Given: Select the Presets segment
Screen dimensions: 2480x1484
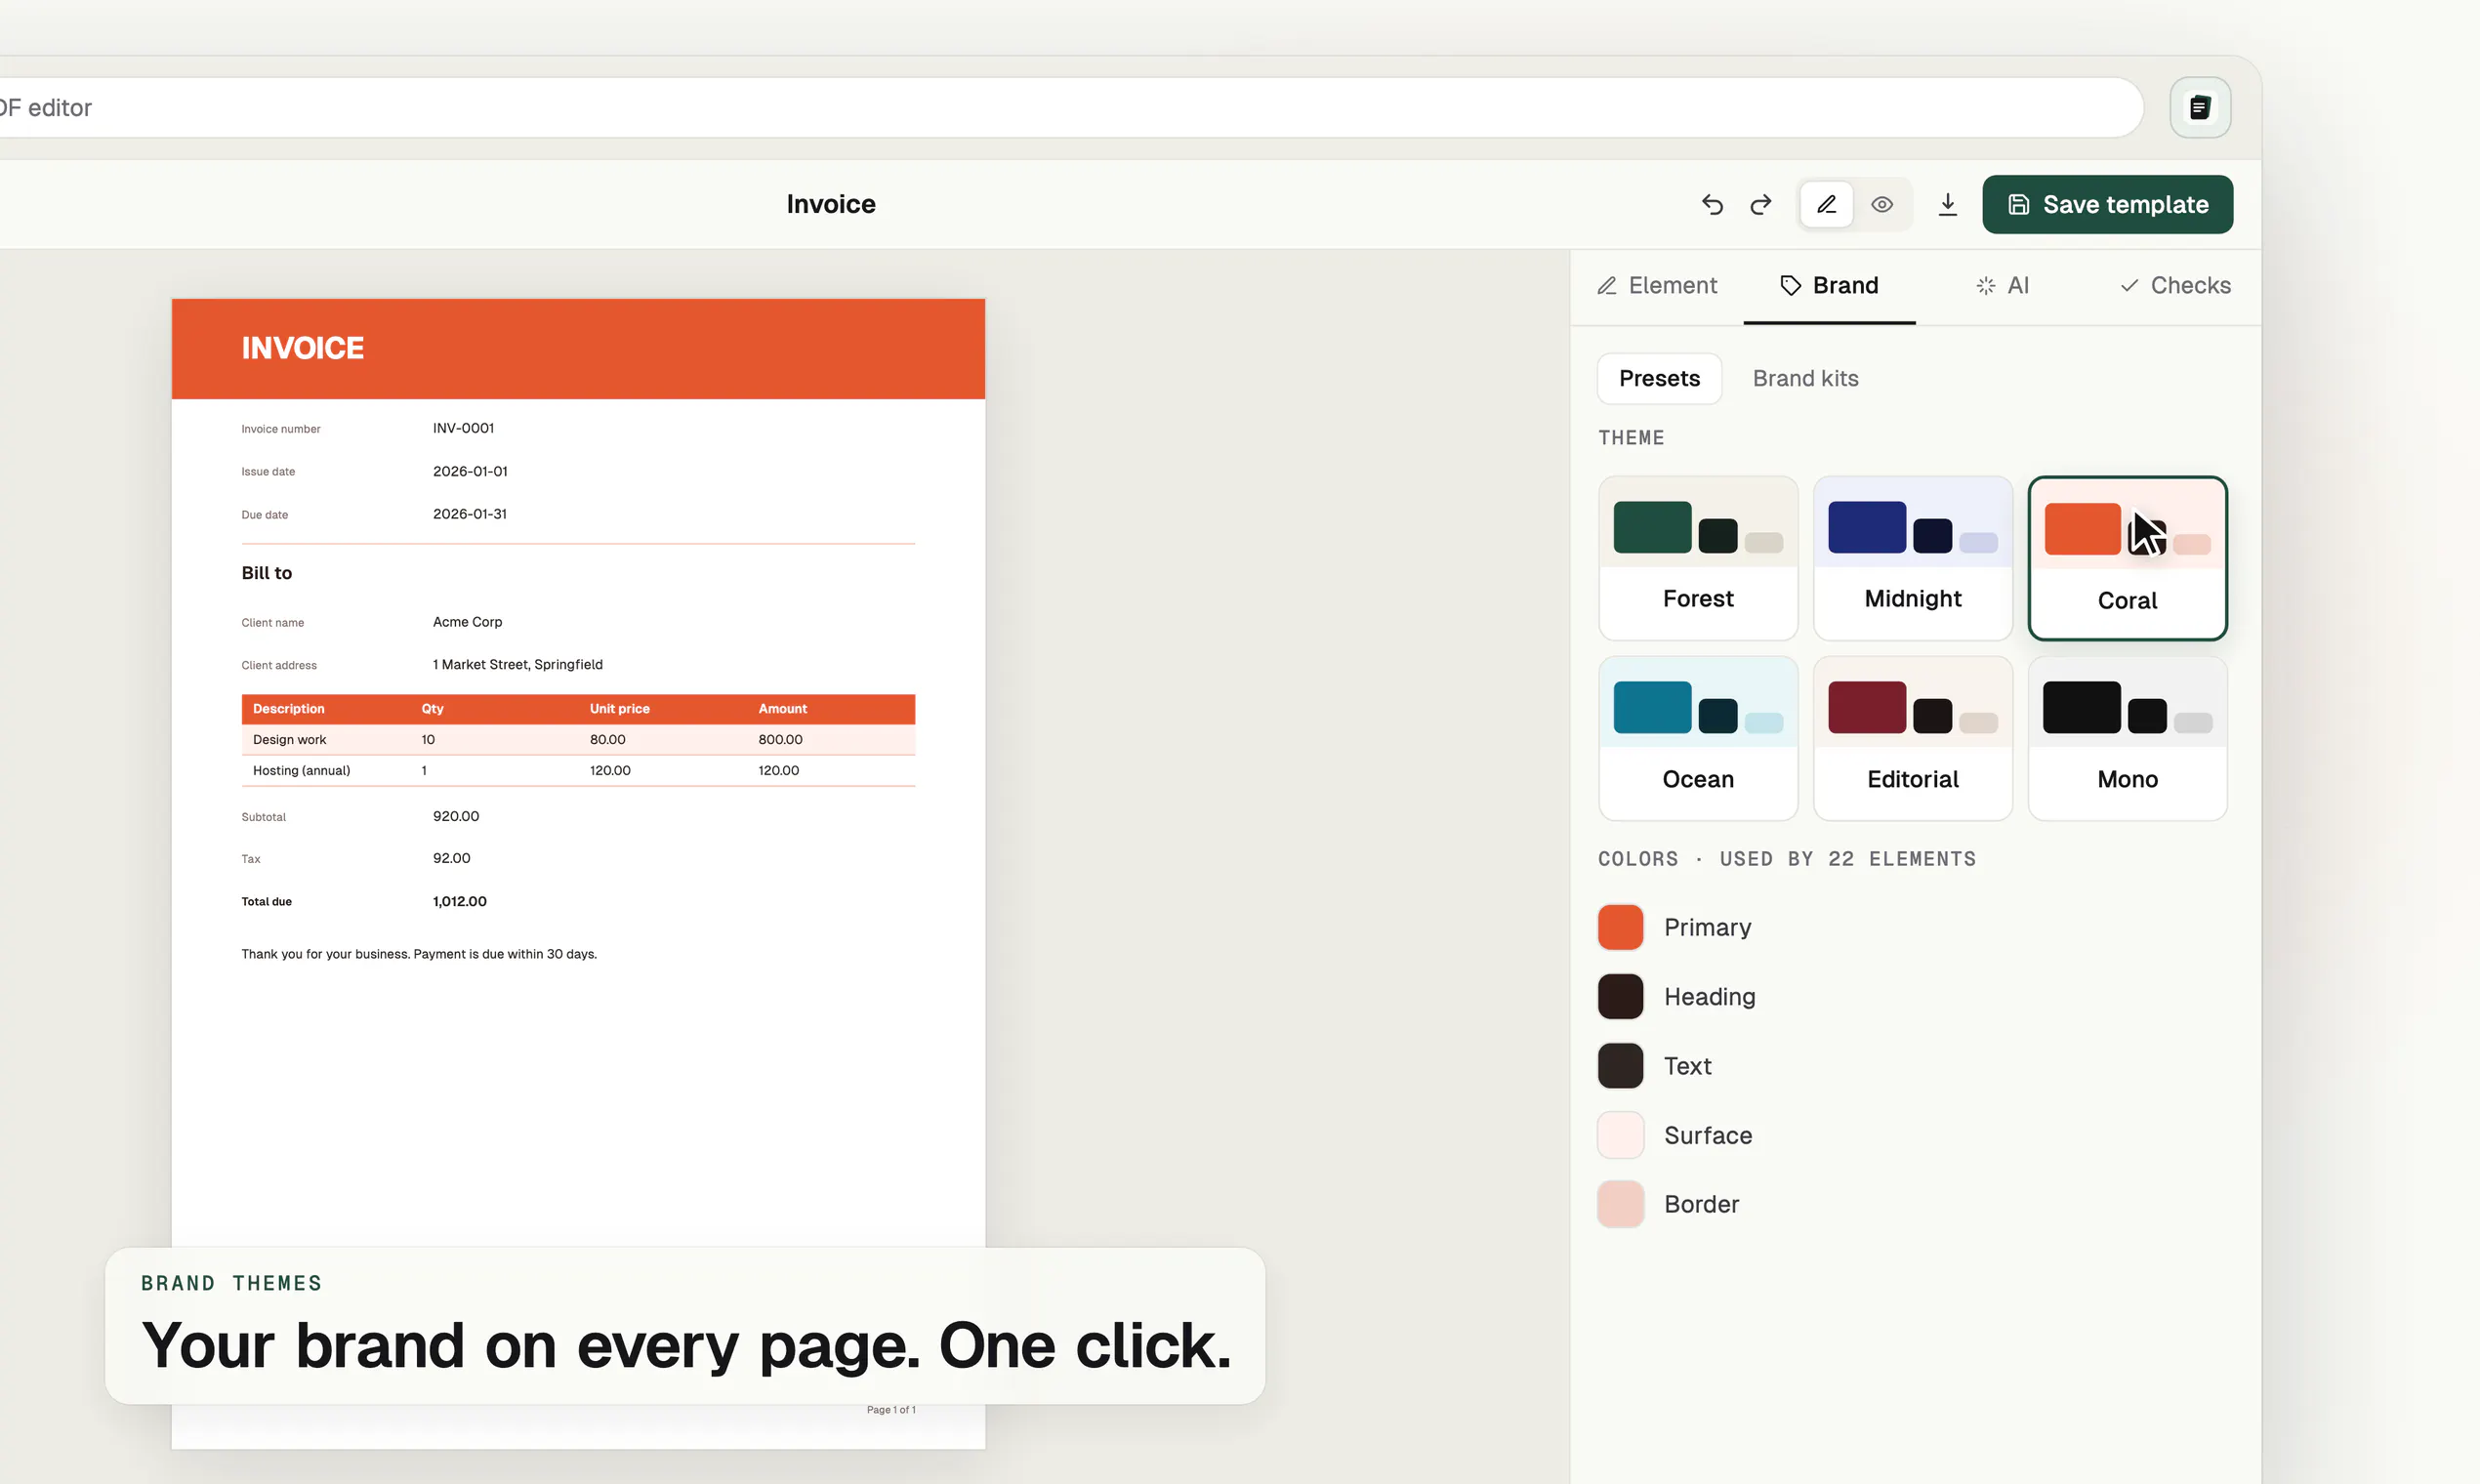Looking at the screenshot, I should pos(1659,379).
